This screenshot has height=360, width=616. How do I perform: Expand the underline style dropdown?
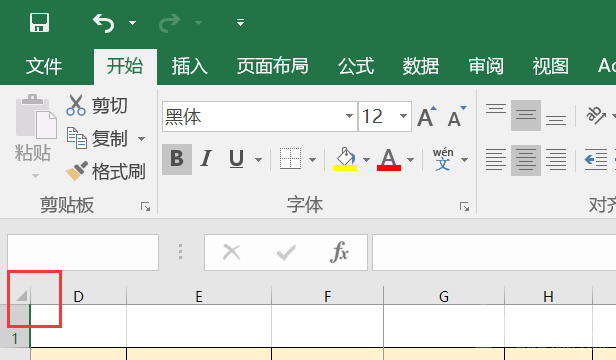(258, 160)
